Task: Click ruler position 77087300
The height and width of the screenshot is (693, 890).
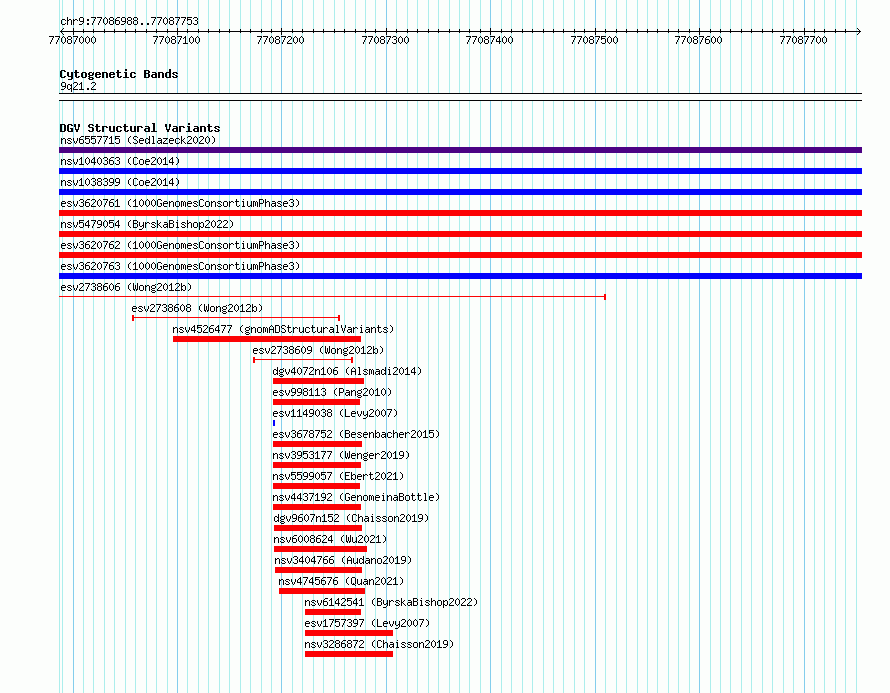Action: pos(385,40)
